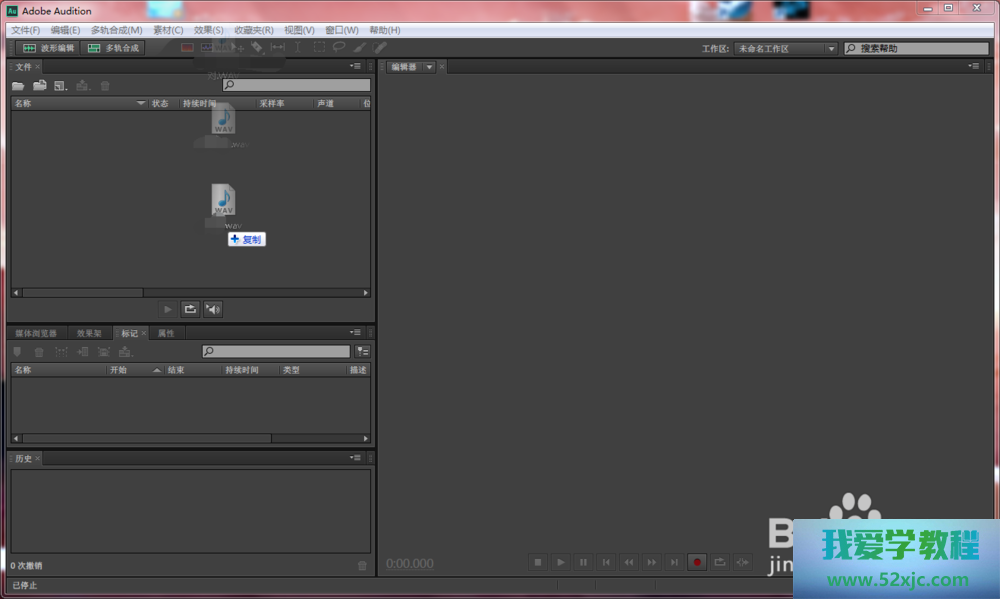Expand the Editor panel dropdown arrow
This screenshot has height=599, width=1000.
click(x=429, y=67)
